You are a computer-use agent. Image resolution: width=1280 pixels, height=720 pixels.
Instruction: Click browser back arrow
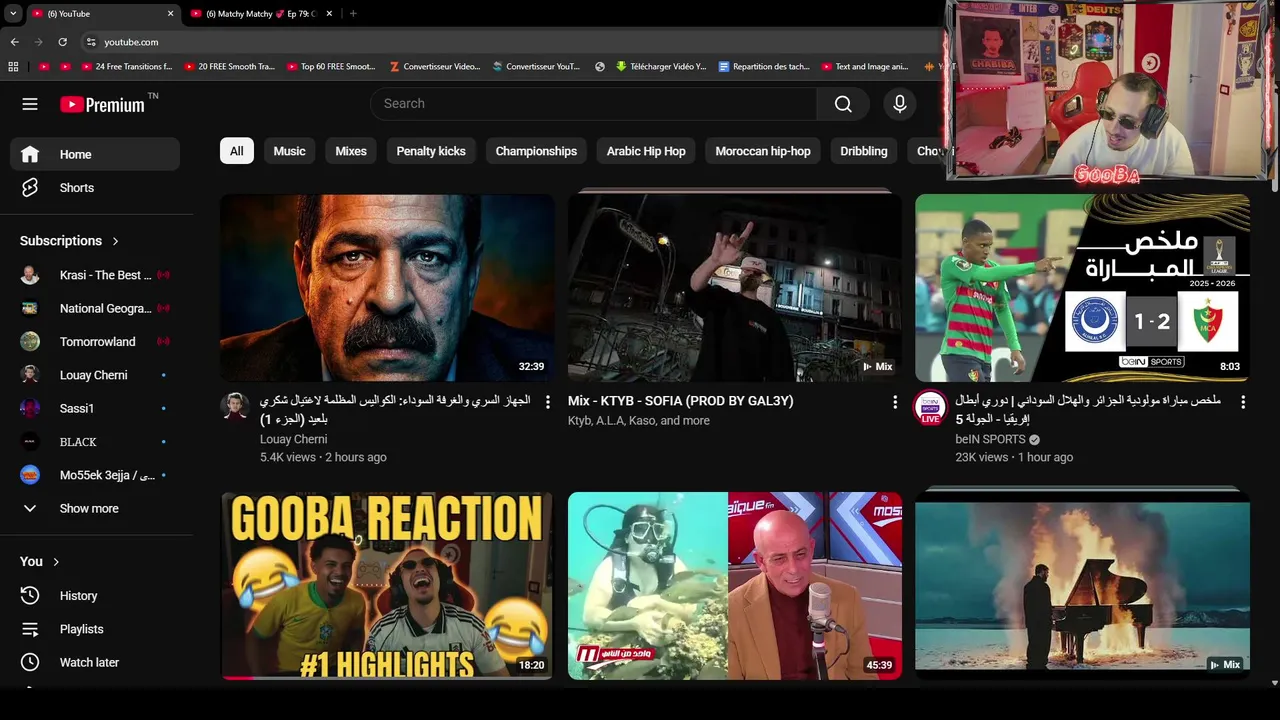point(14,42)
